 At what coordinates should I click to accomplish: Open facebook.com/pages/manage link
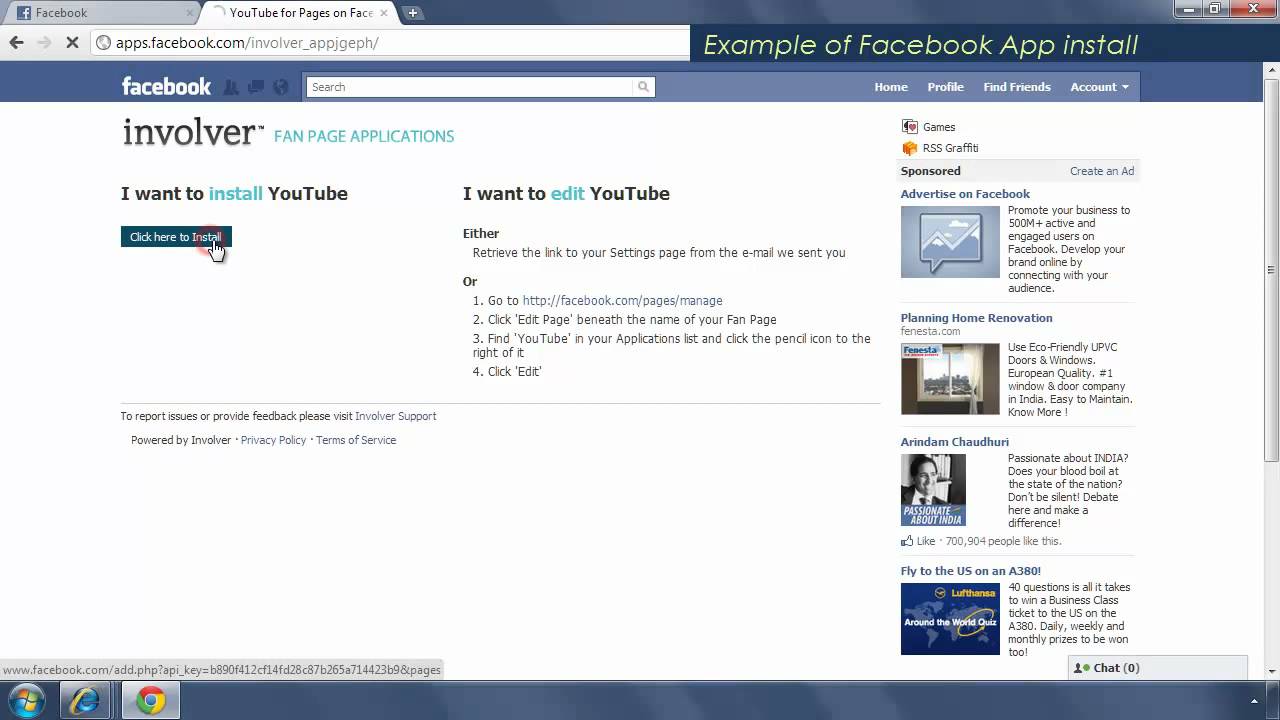pos(622,300)
